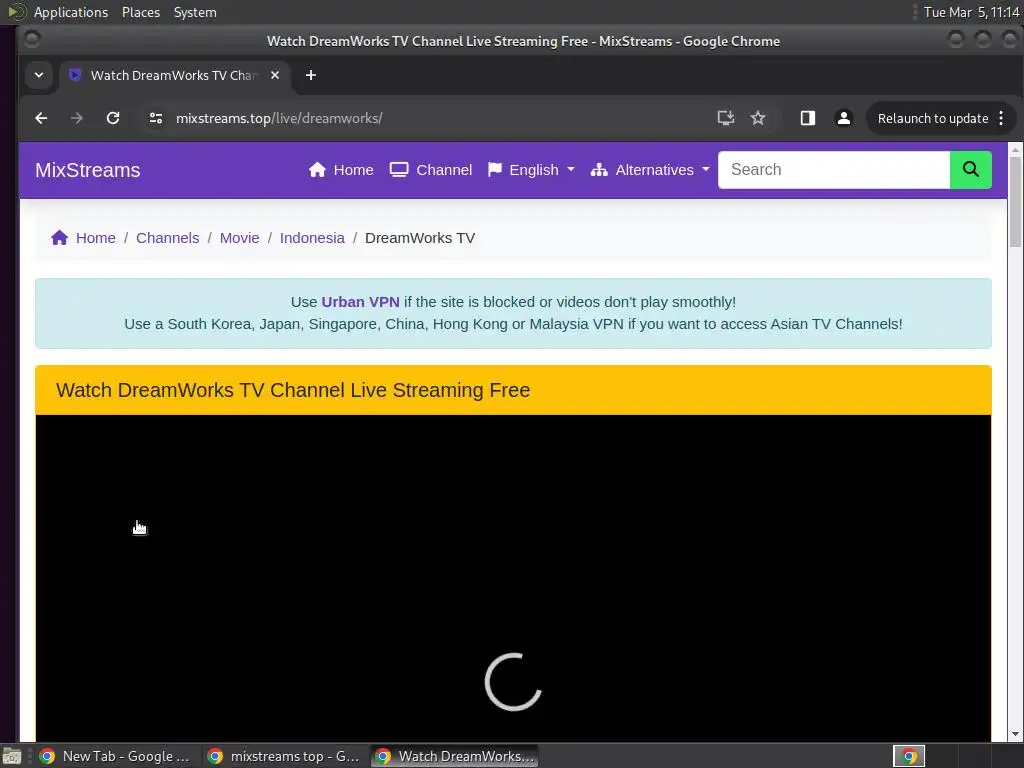Open the tab search dropdown arrow
Screen dimensions: 1024x768
(x=39, y=75)
